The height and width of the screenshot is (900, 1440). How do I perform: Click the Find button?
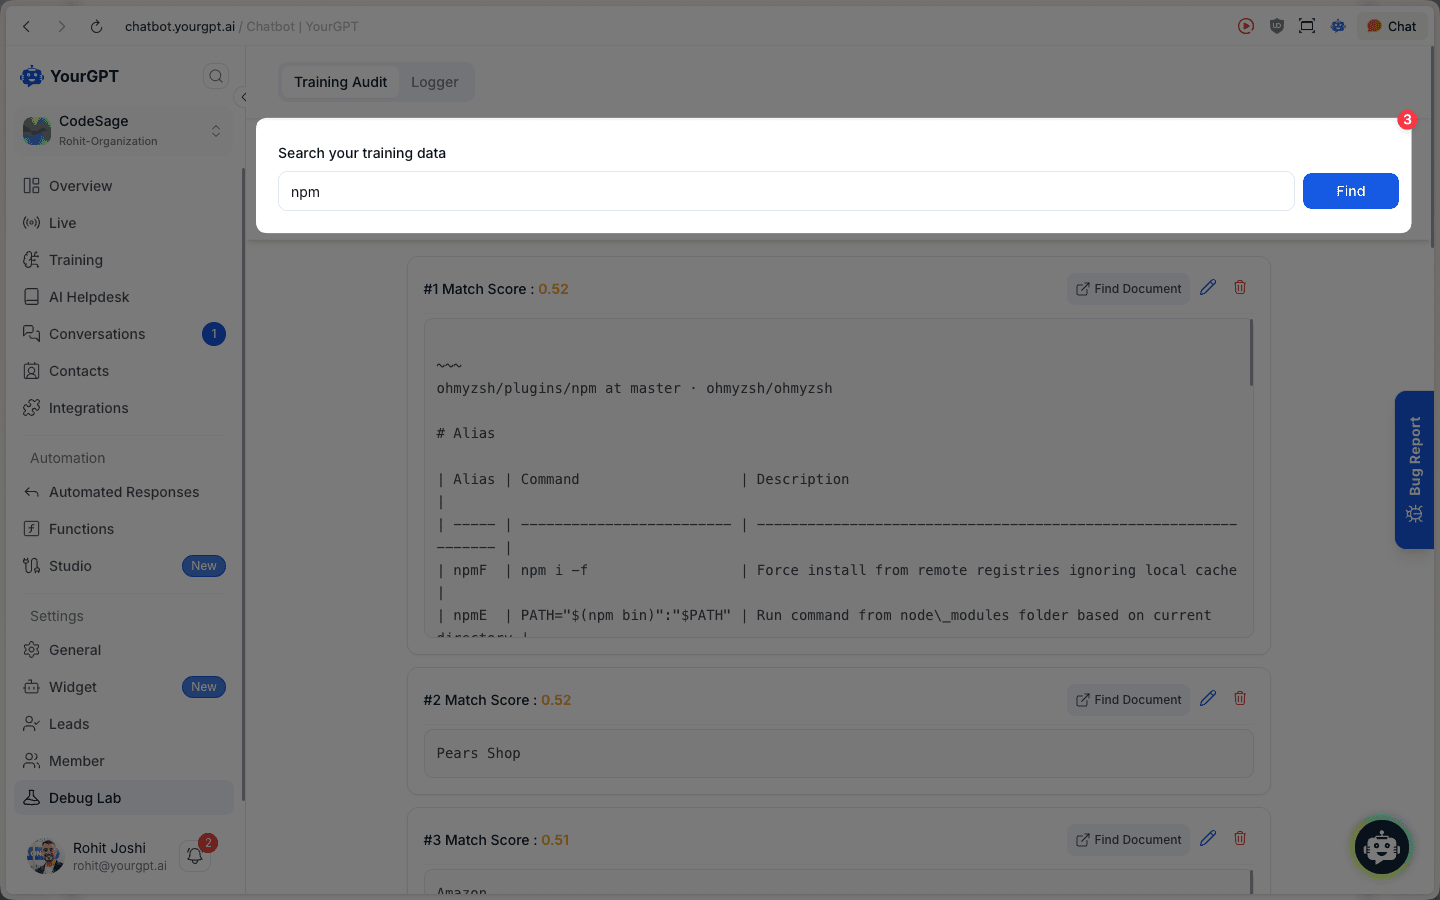(1350, 190)
